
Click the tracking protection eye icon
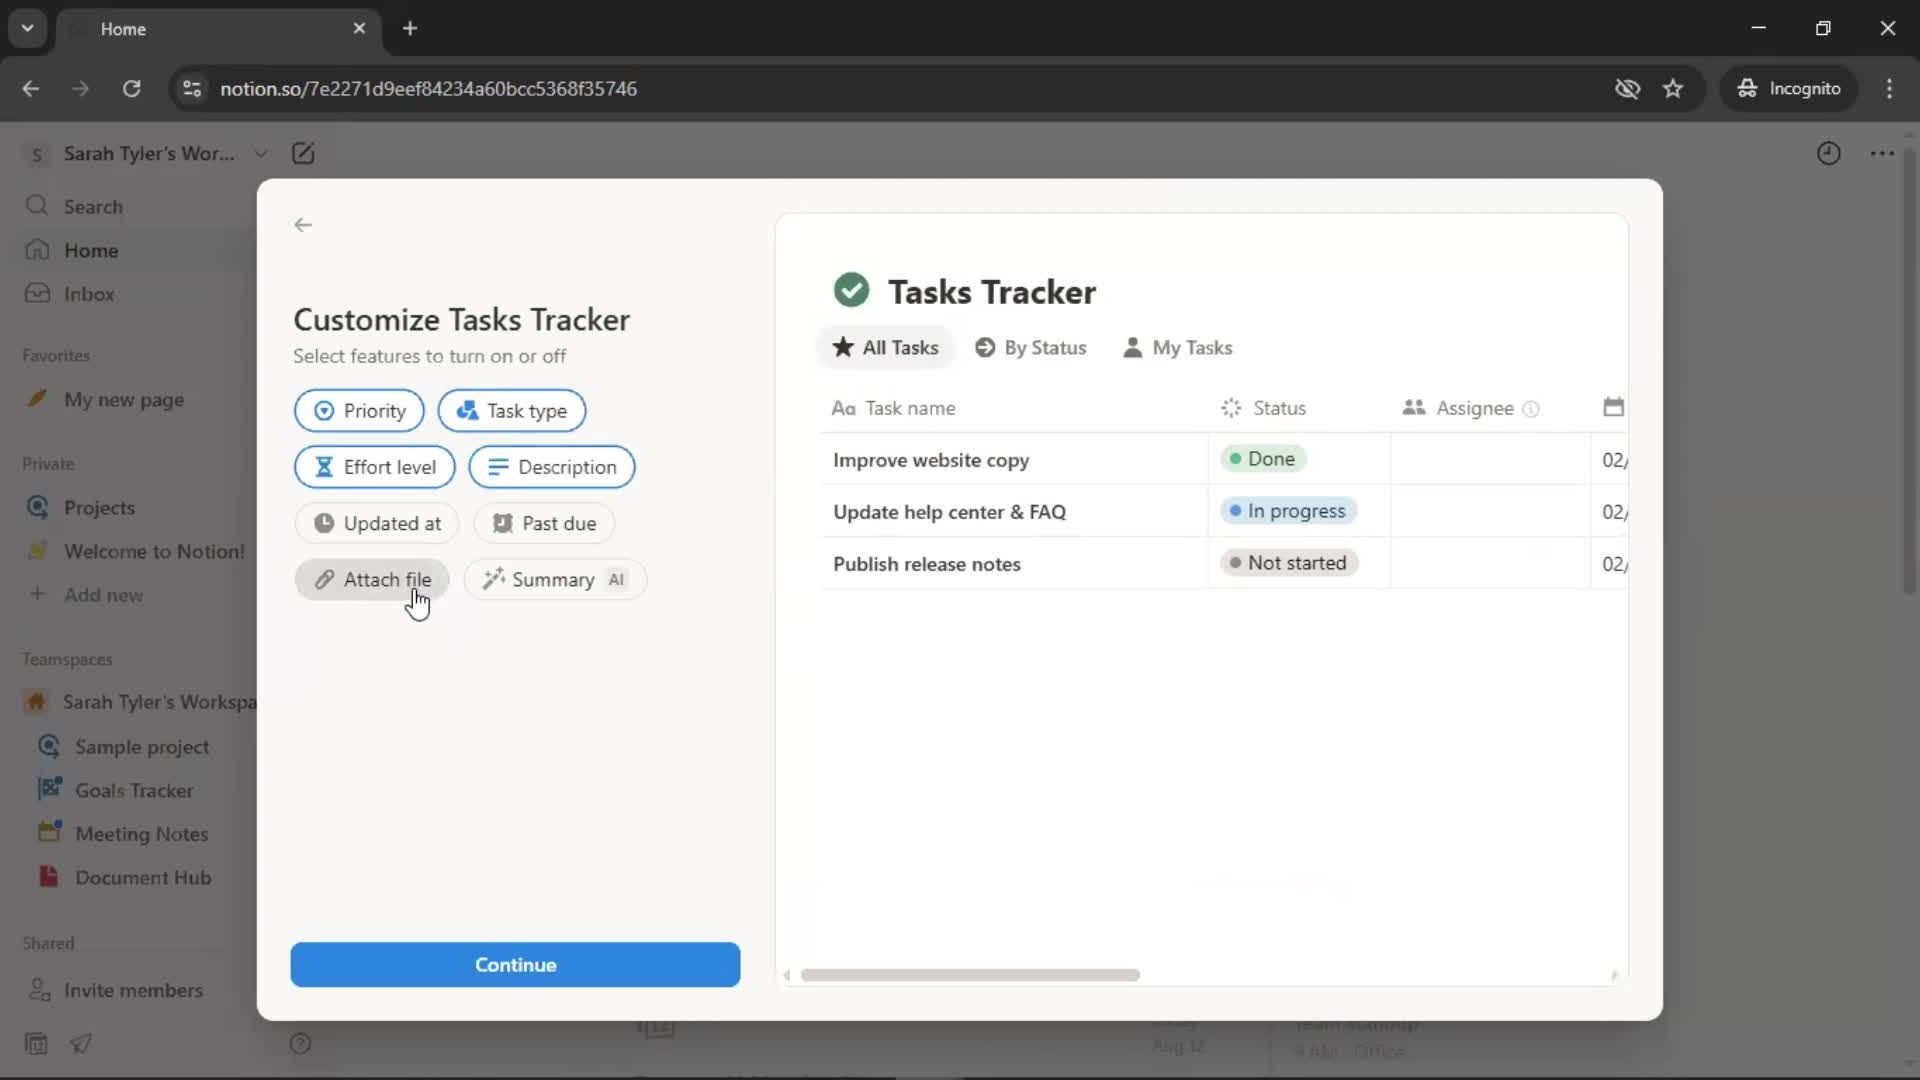coord(1627,89)
